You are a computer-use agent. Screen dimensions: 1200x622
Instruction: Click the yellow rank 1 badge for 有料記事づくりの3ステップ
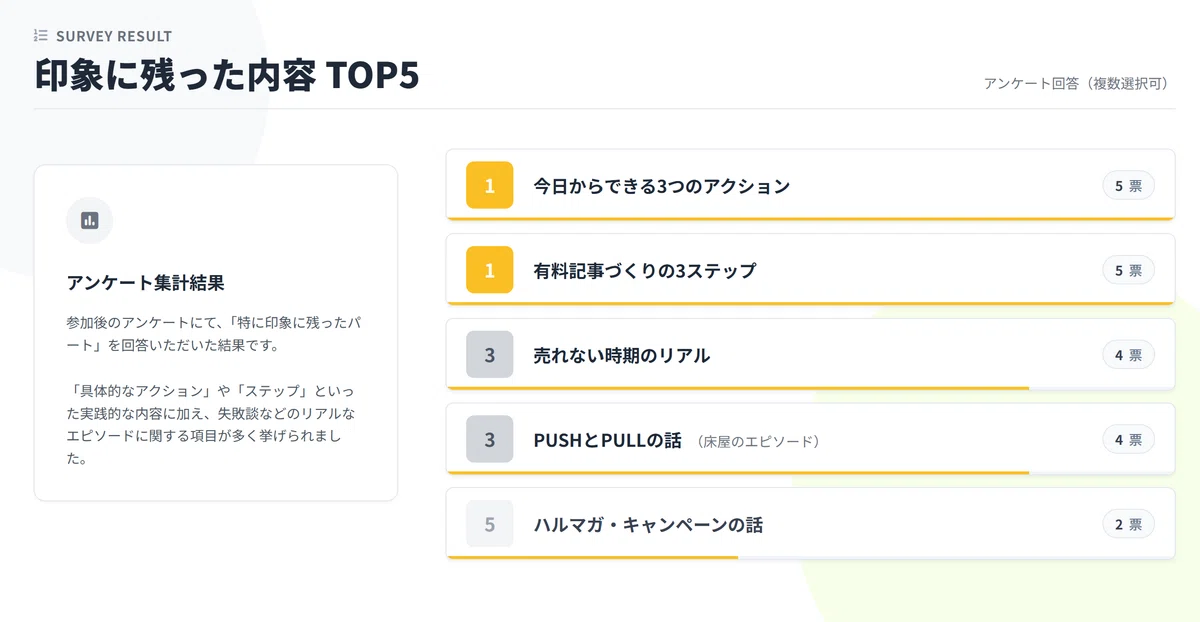[x=490, y=270]
